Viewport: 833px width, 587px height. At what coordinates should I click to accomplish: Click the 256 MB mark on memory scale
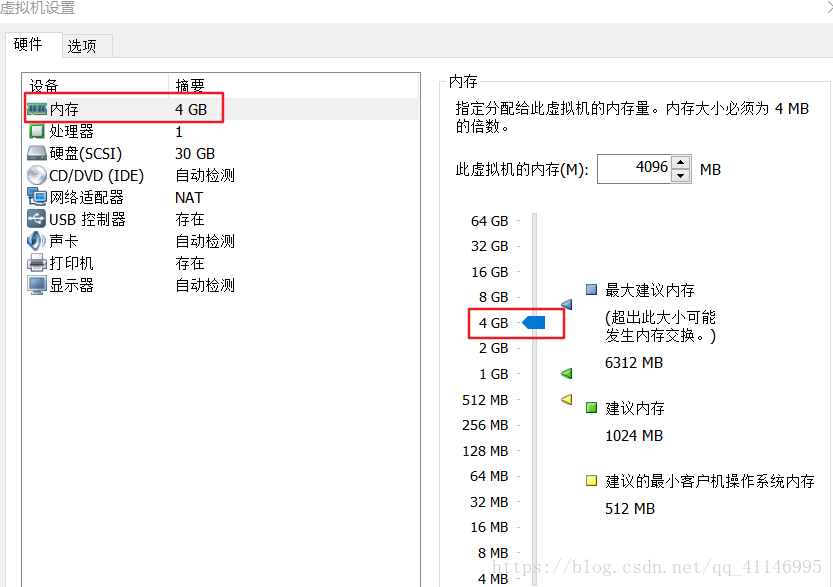coord(485,425)
